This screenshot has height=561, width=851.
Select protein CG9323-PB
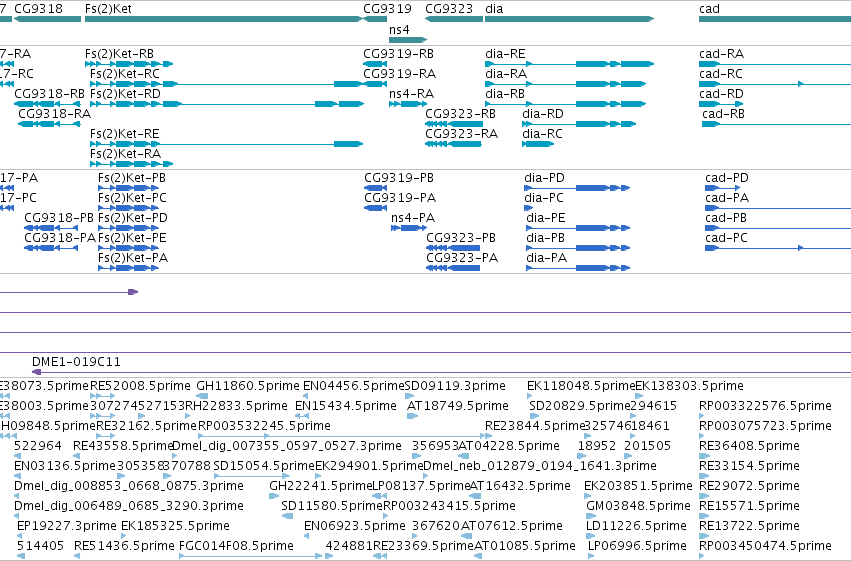pos(453,248)
